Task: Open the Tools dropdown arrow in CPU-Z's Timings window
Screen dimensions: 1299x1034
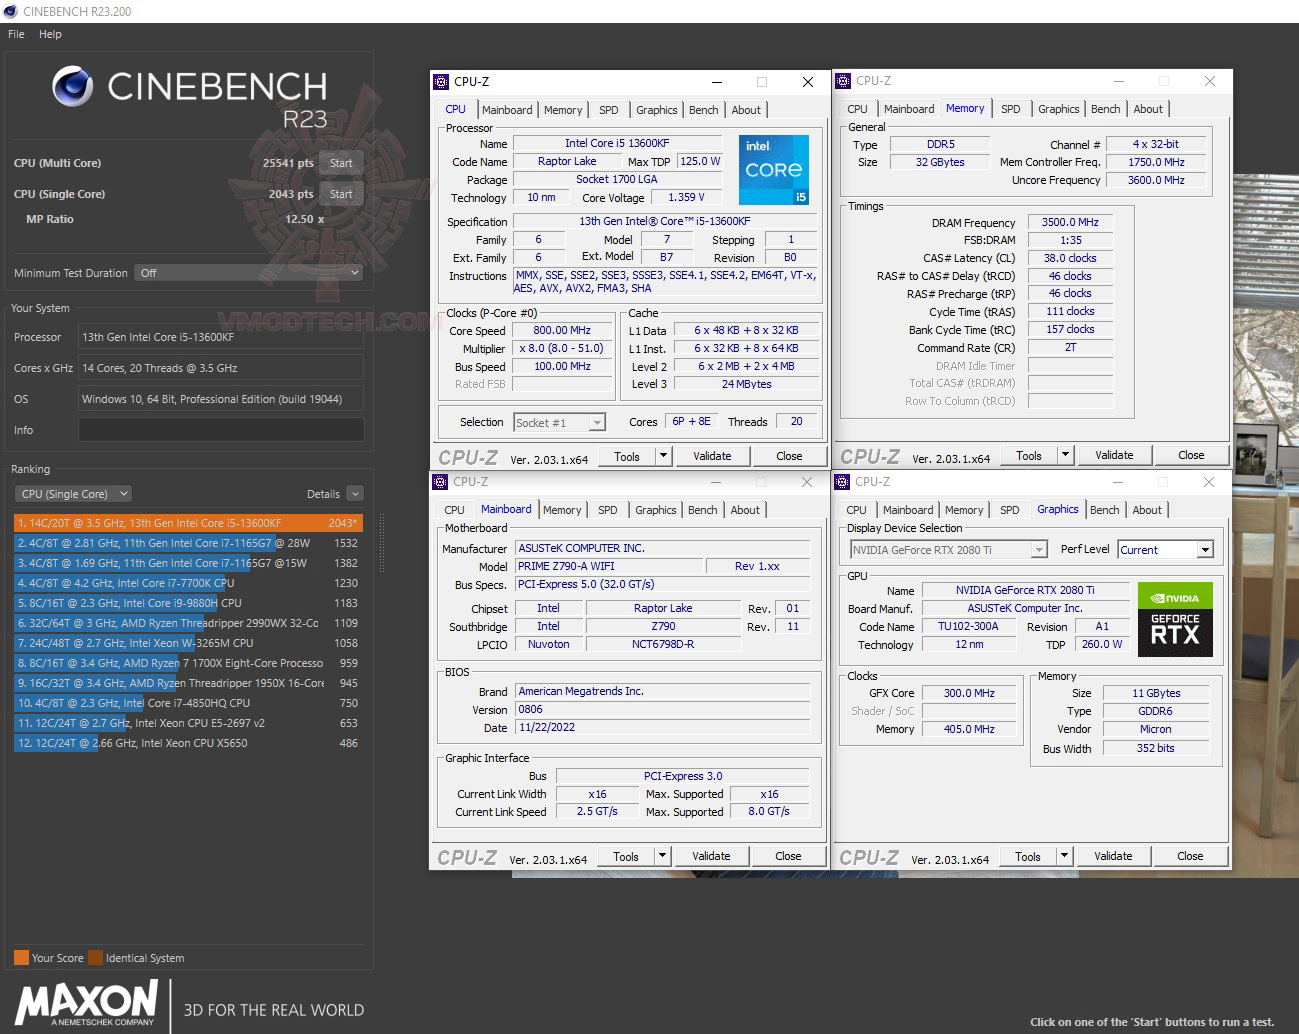Action: pos(1065,455)
